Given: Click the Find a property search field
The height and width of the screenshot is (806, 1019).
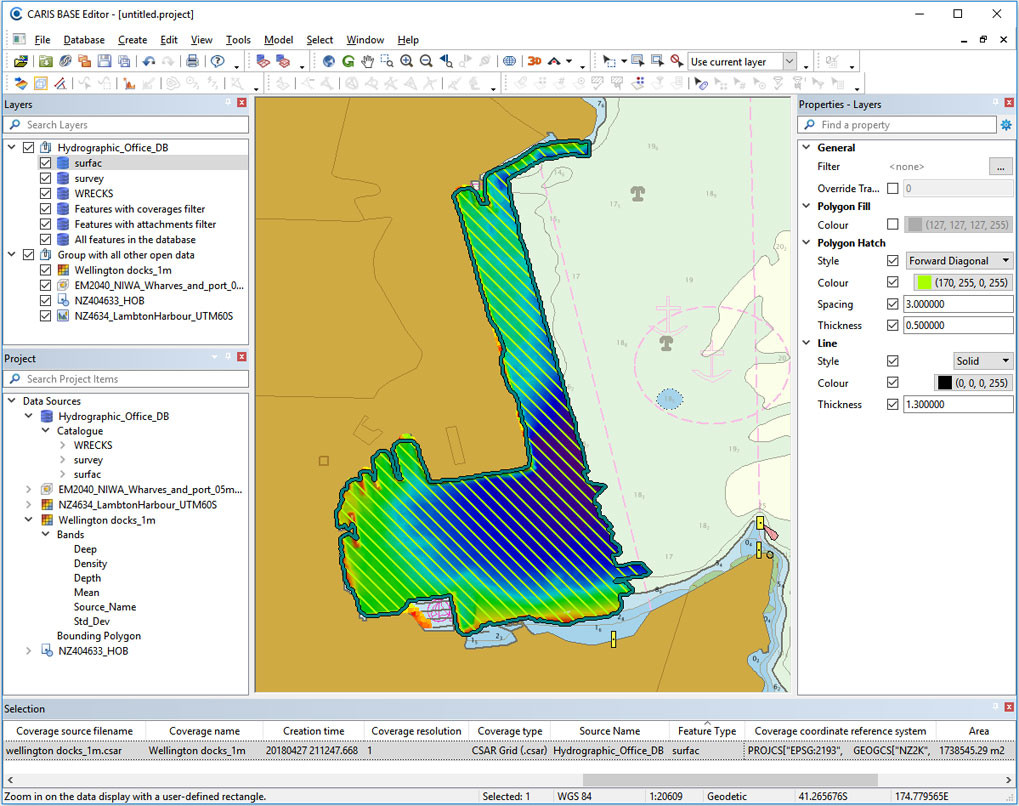Looking at the screenshot, I should [x=897, y=125].
